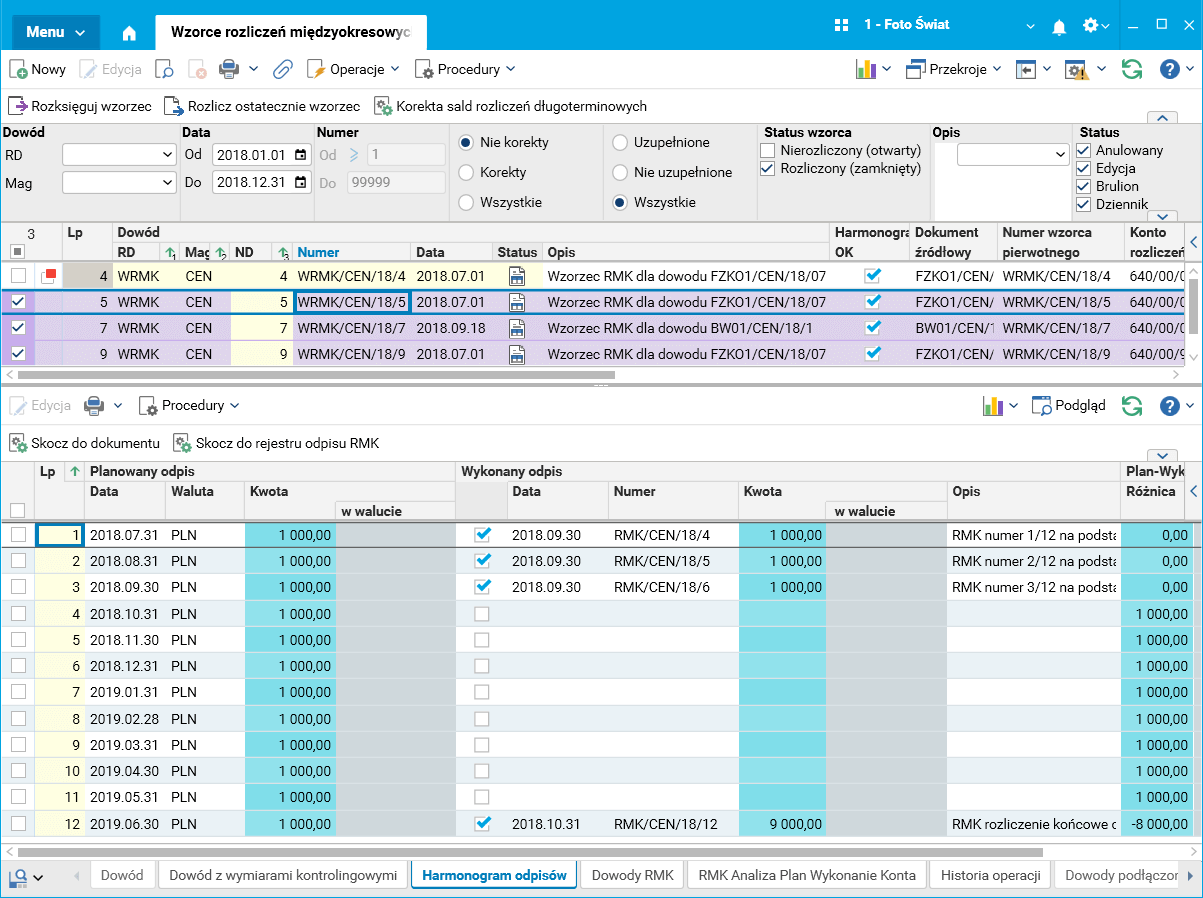Viewport: 1203px width, 898px height.
Task: Click the paperclip attachments icon
Action: coord(283,69)
